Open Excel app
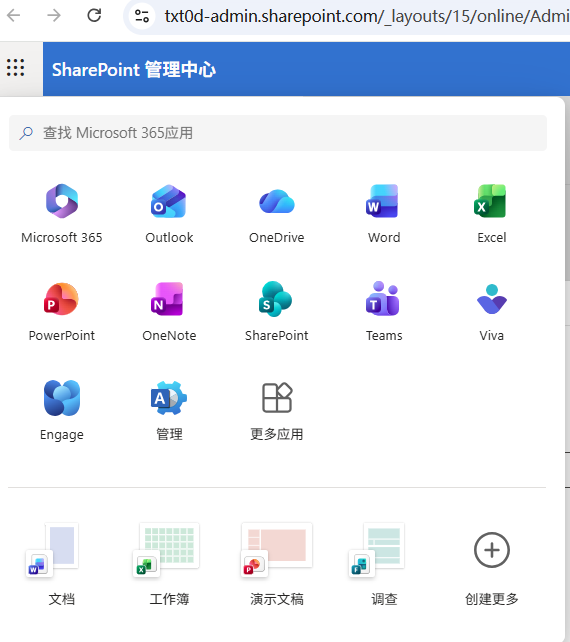Viewport: 570px width, 642px height. [x=491, y=214]
